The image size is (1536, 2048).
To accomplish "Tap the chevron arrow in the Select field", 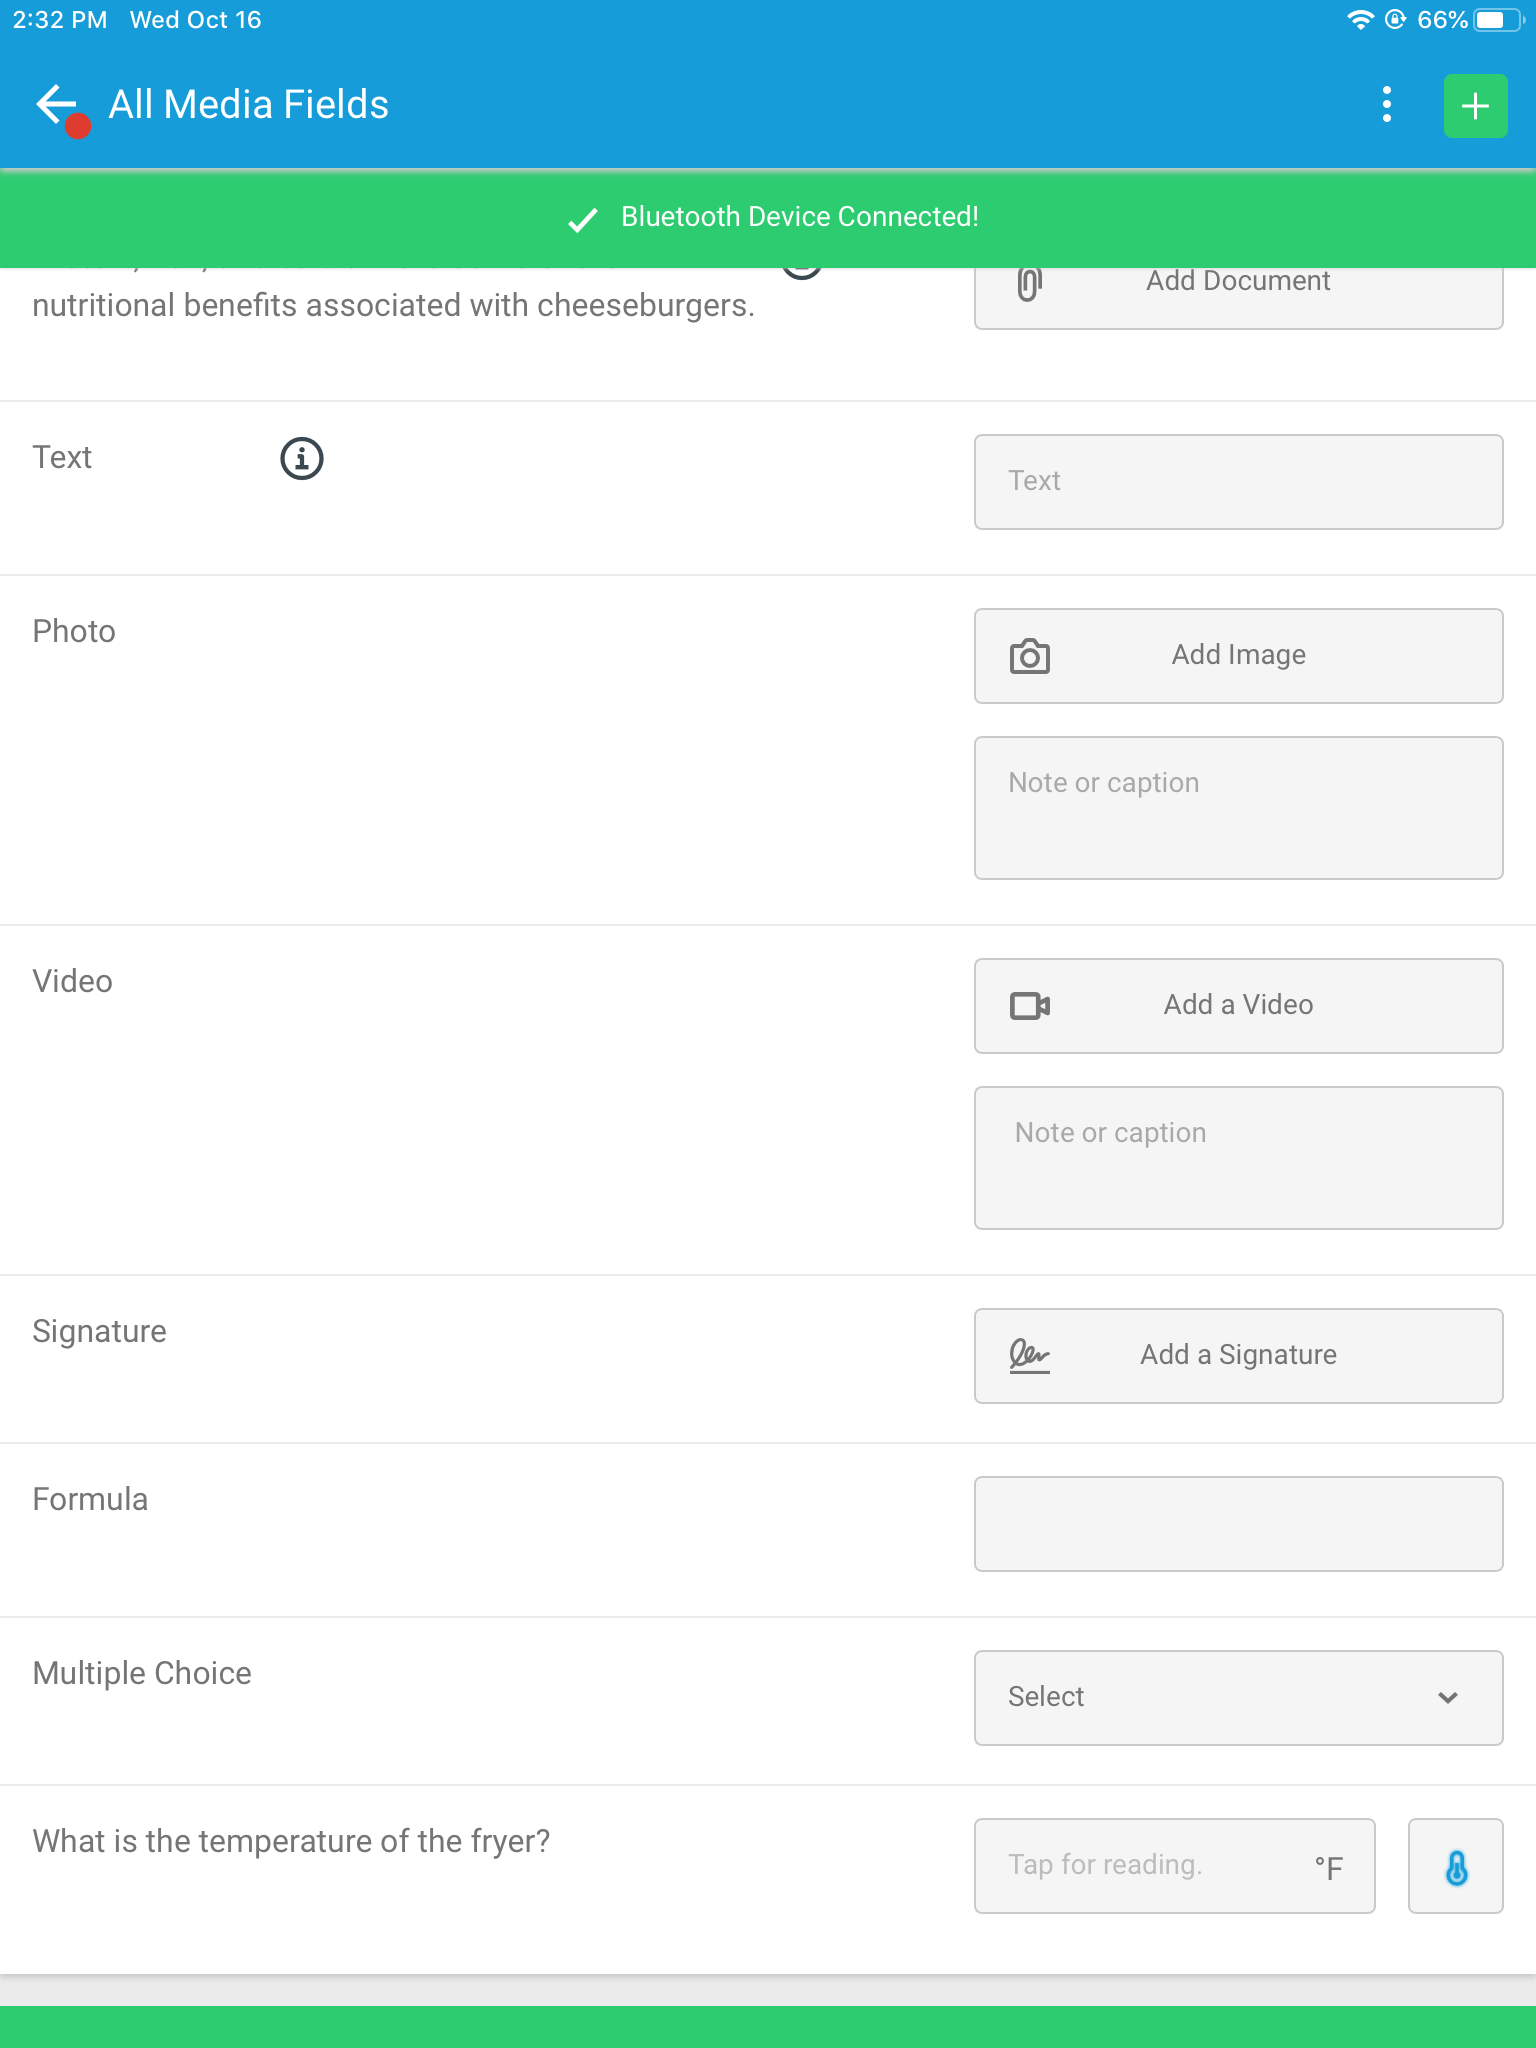I will click(x=1447, y=1698).
